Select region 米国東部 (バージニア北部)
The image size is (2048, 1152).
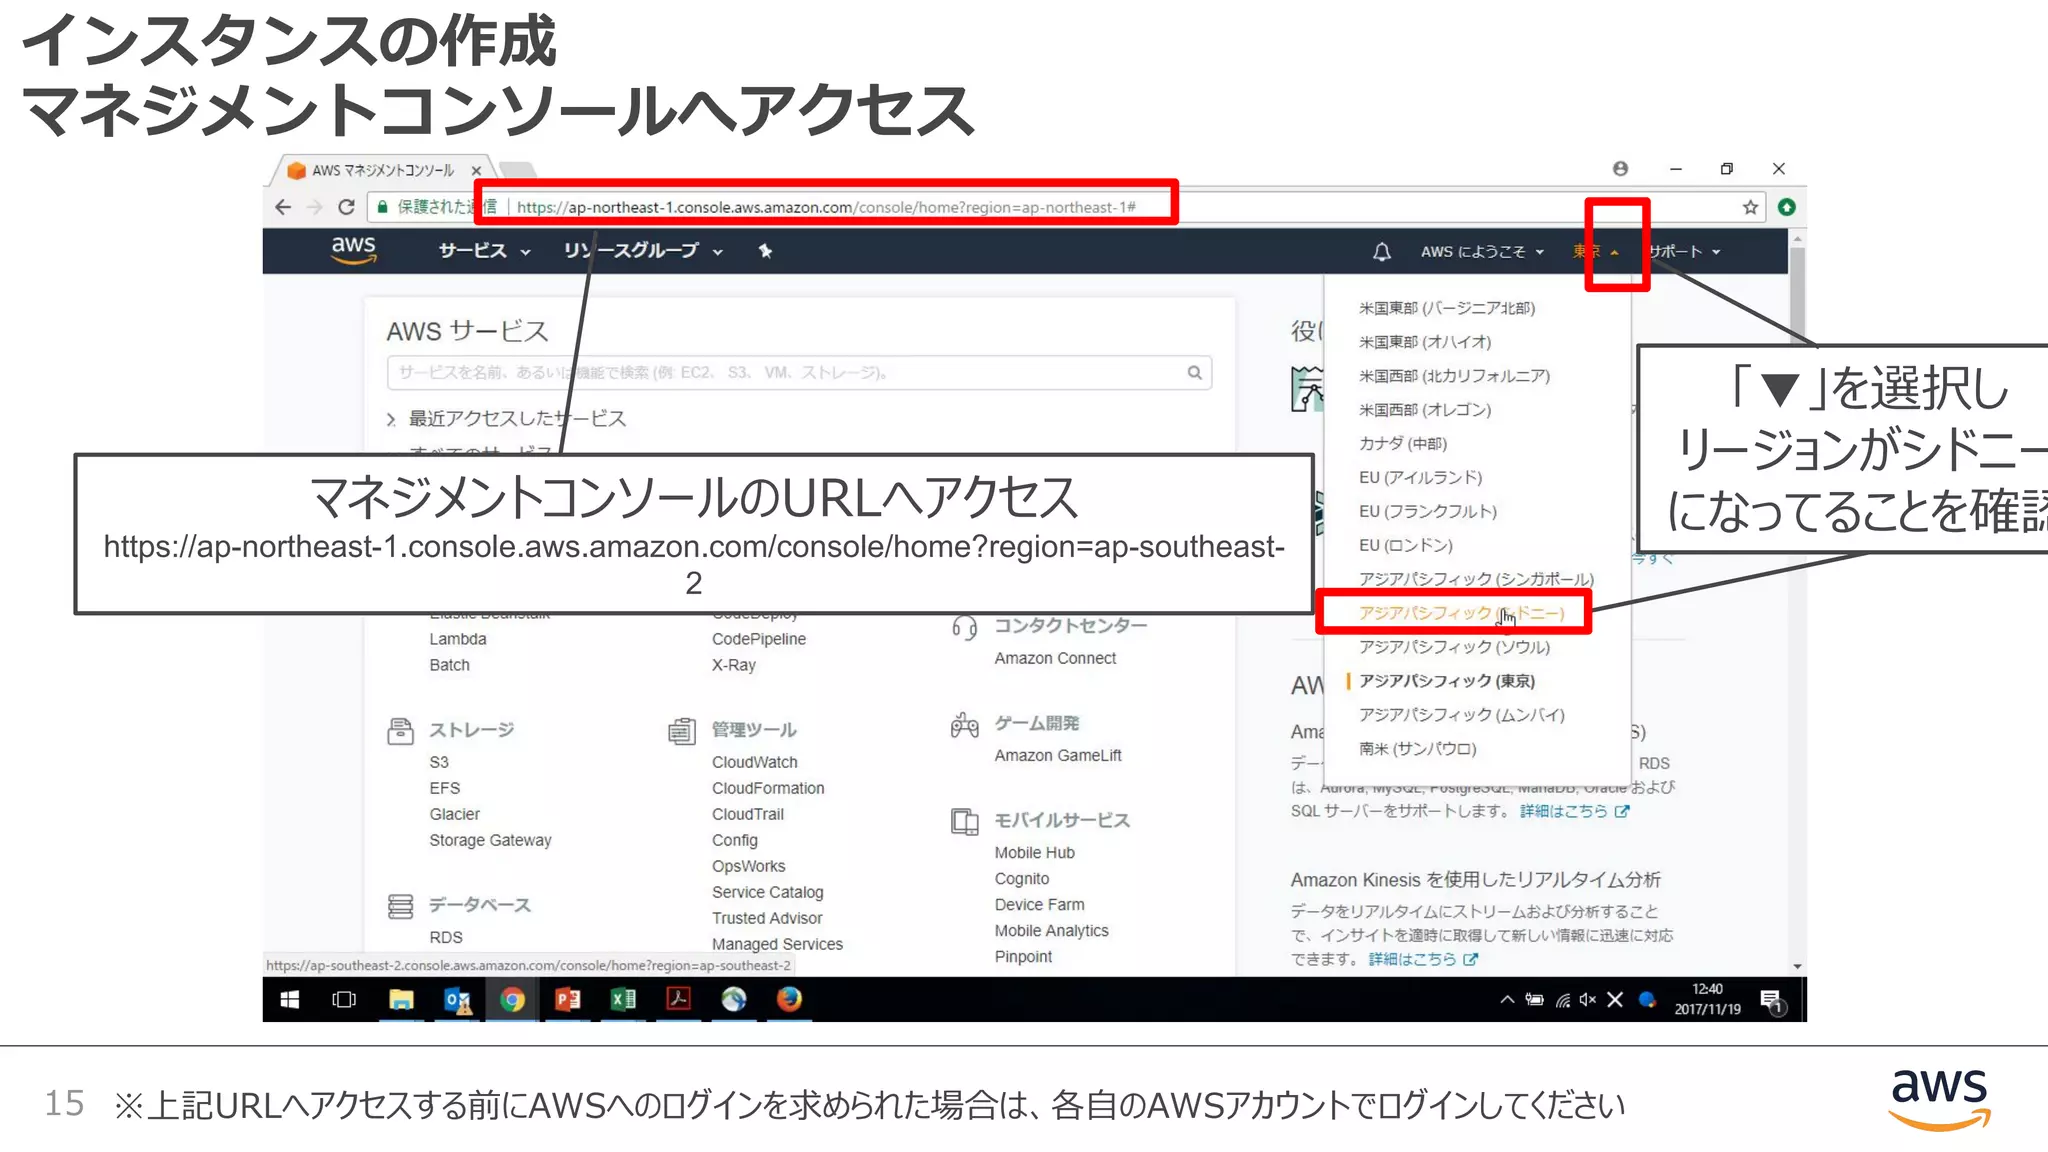point(1447,308)
